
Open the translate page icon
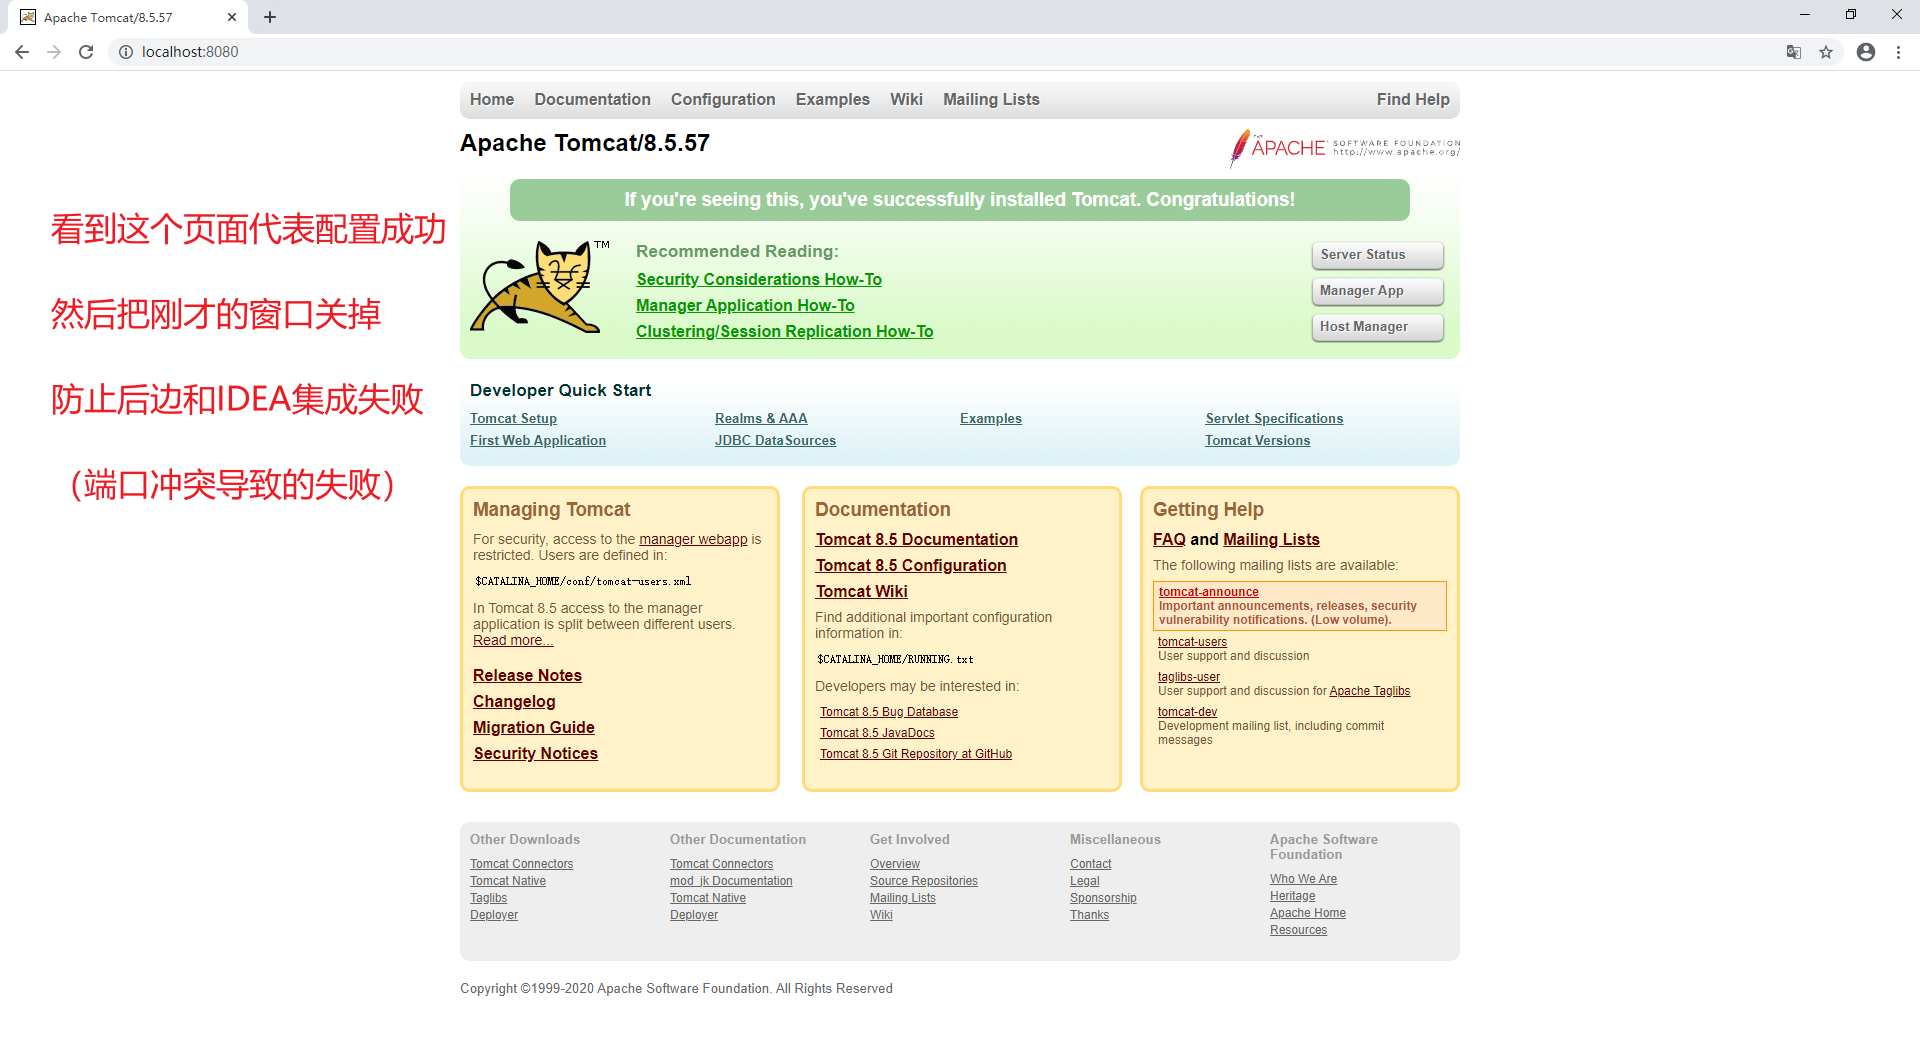1794,52
